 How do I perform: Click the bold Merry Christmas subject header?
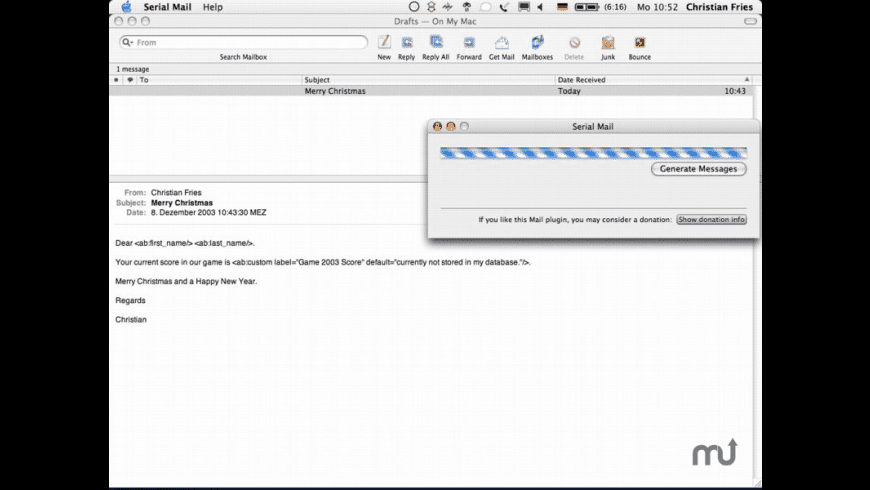click(181, 203)
